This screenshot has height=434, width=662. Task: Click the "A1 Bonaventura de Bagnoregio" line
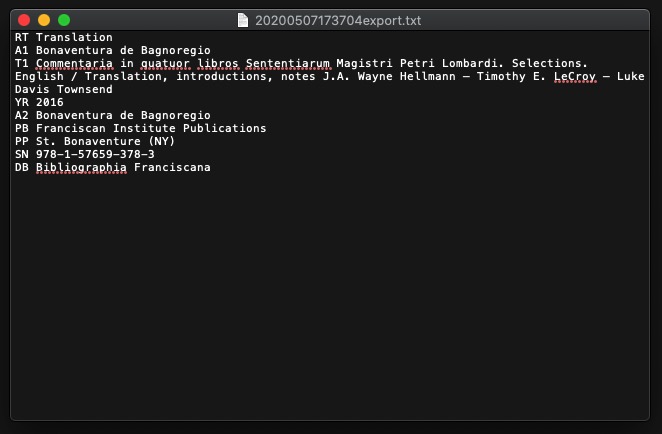112,50
